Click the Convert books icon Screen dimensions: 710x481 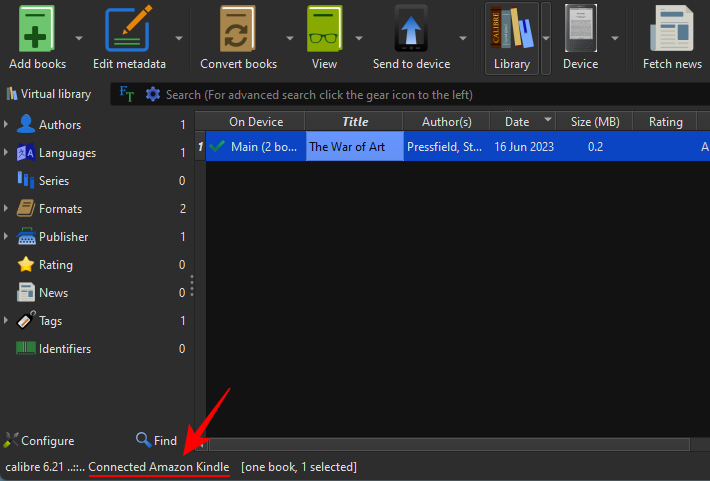coord(238,30)
